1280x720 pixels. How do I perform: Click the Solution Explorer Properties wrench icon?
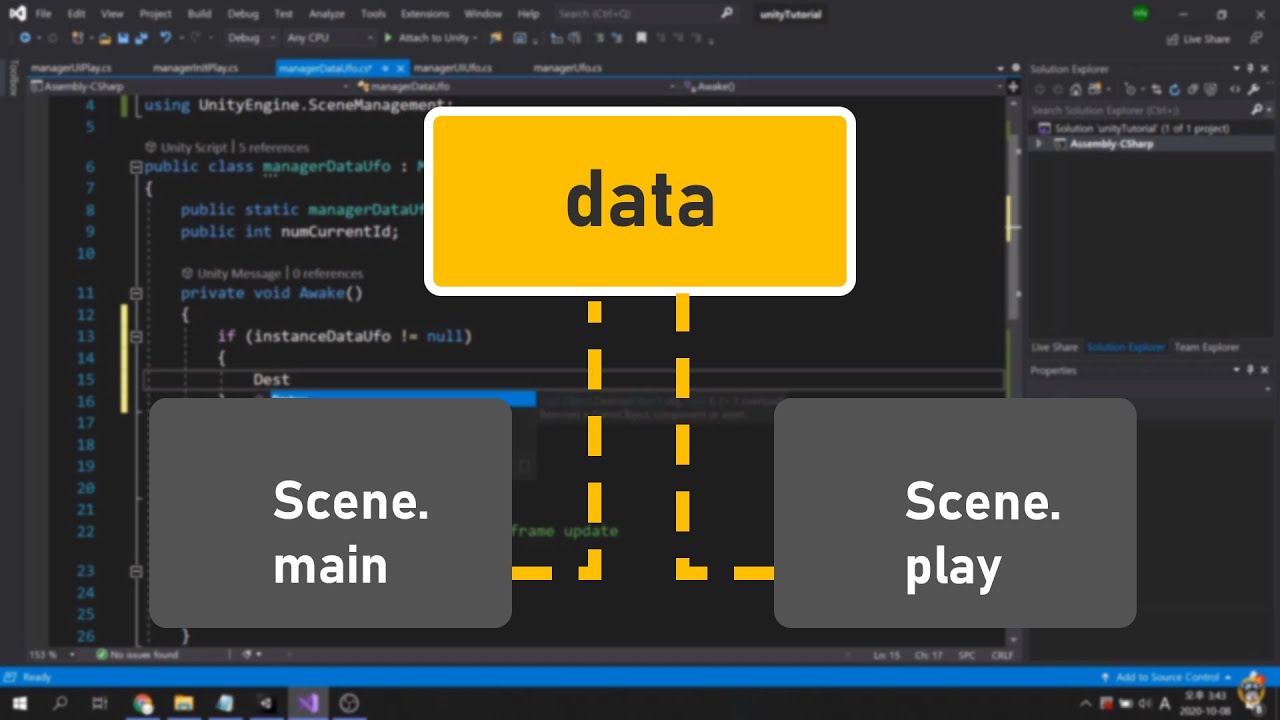[1253, 89]
